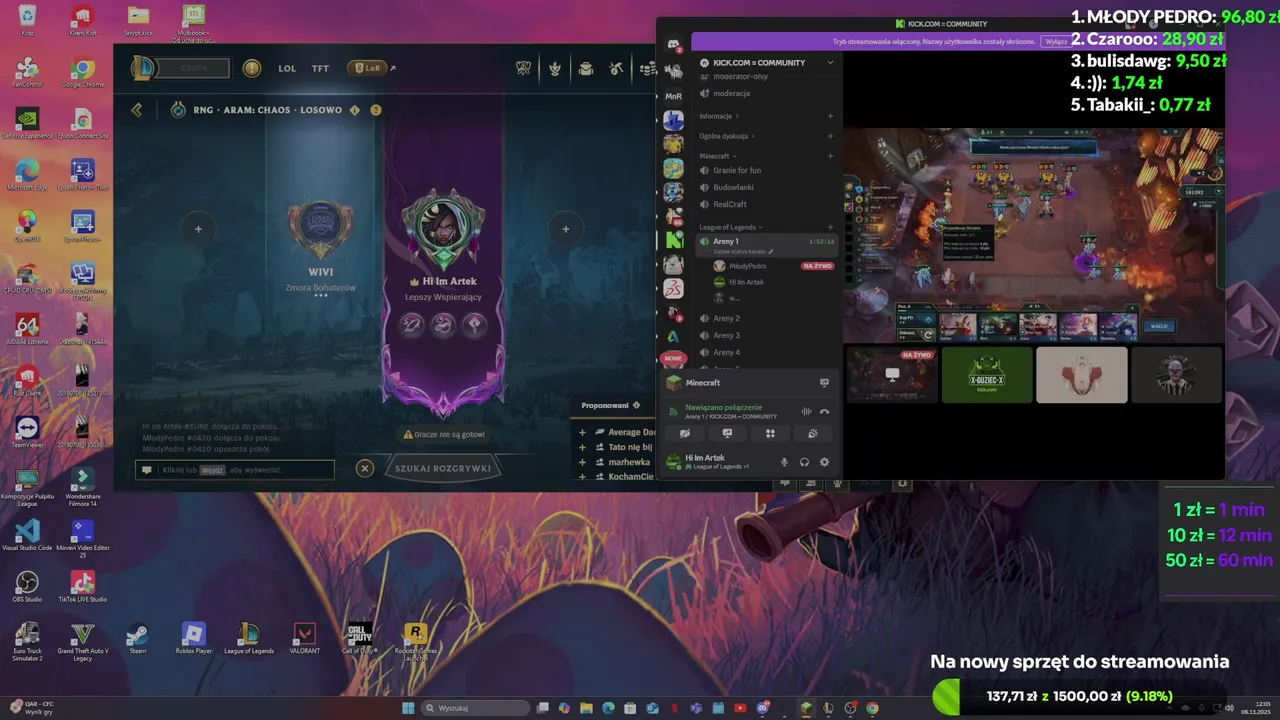Select the X-GUZIEC-X participant tile
This screenshot has width=1280, height=720.
pyautogui.click(x=987, y=375)
